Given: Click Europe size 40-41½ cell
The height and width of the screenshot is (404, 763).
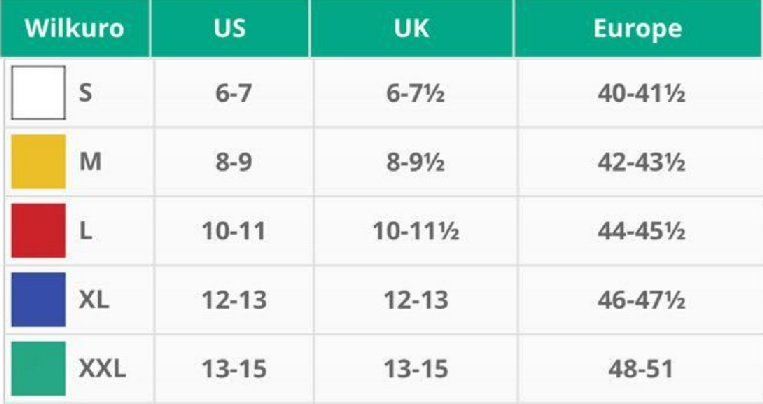Looking at the screenshot, I should (640, 93).
